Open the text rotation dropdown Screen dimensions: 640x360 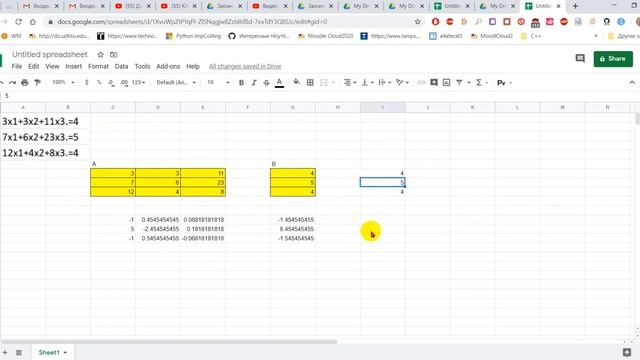tap(402, 82)
